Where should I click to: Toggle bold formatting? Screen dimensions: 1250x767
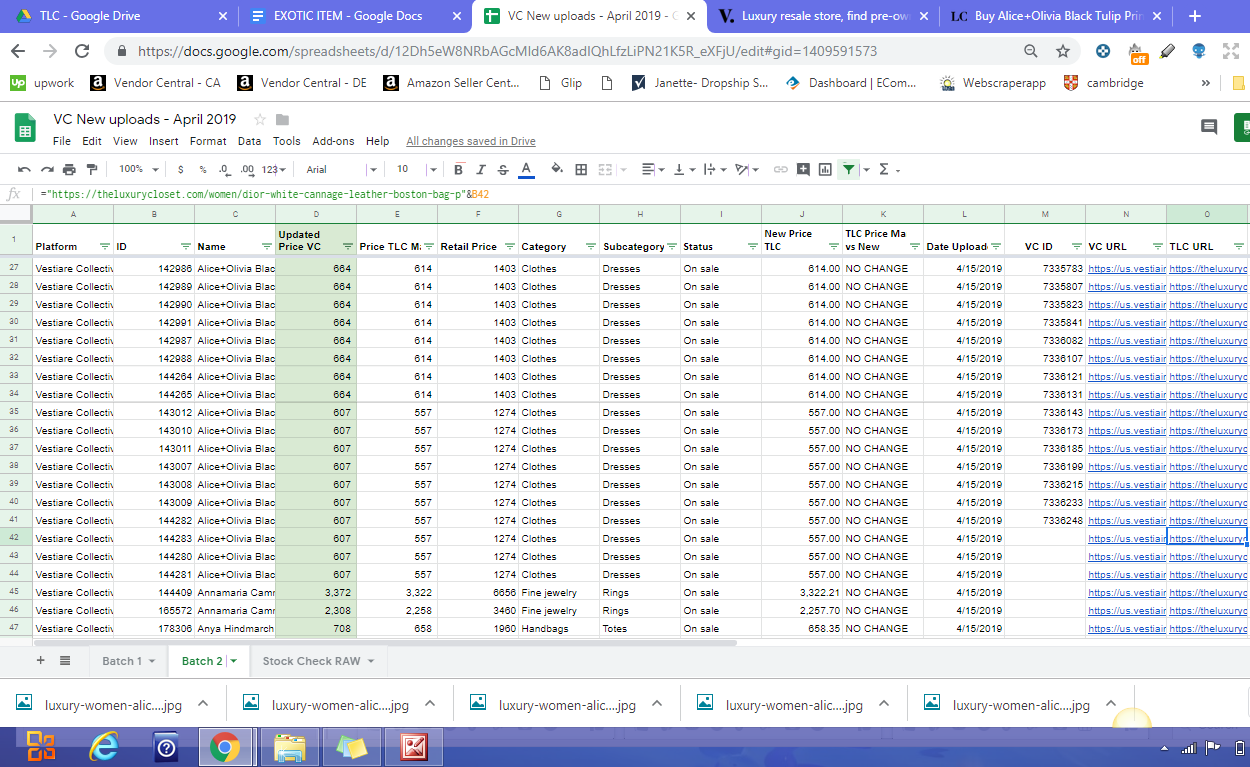tap(459, 170)
